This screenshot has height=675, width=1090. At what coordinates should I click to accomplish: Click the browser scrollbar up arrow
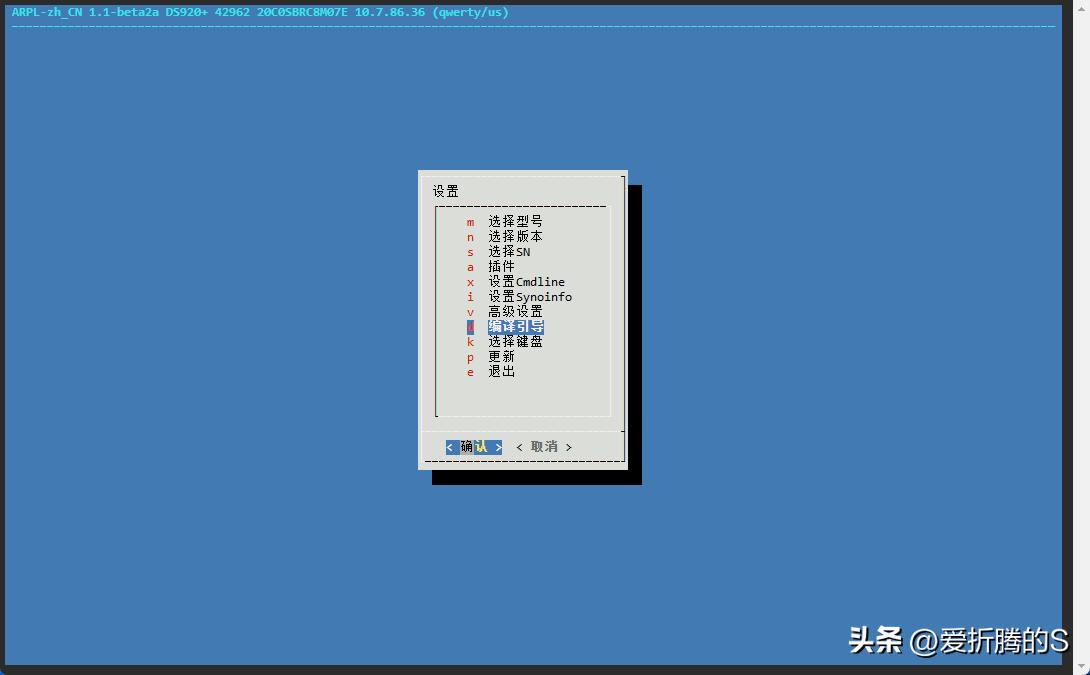tap(1082, 8)
